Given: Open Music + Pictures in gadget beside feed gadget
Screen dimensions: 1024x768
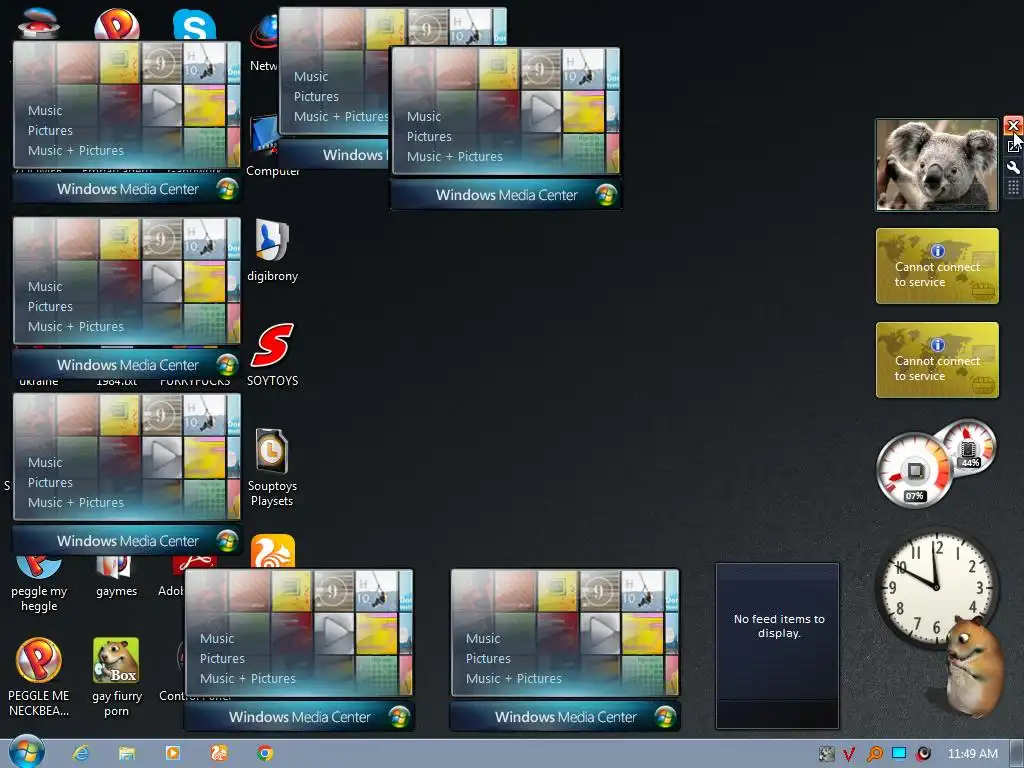Looking at the screenshot, I should 513,679.
